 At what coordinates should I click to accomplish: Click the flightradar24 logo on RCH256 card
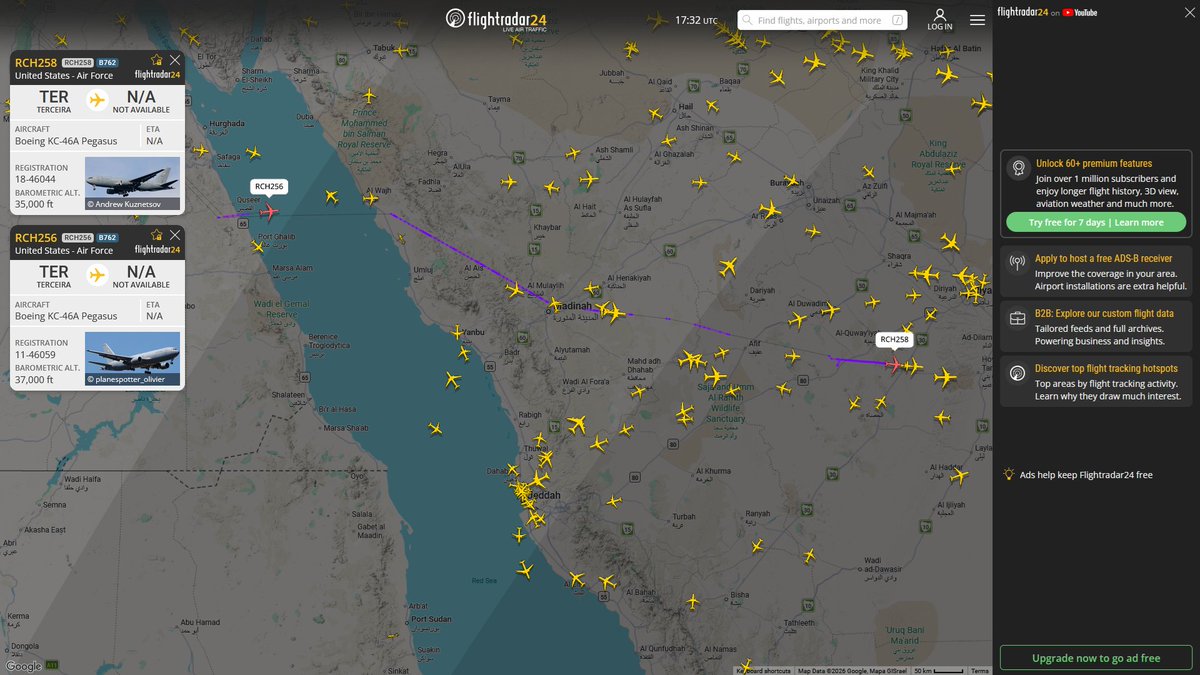(156, 249)
